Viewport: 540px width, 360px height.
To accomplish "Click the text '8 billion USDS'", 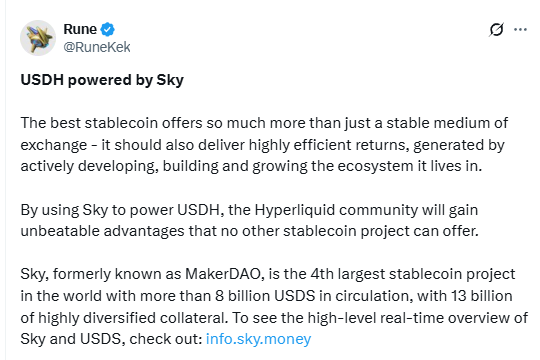I will click(265, 296).
